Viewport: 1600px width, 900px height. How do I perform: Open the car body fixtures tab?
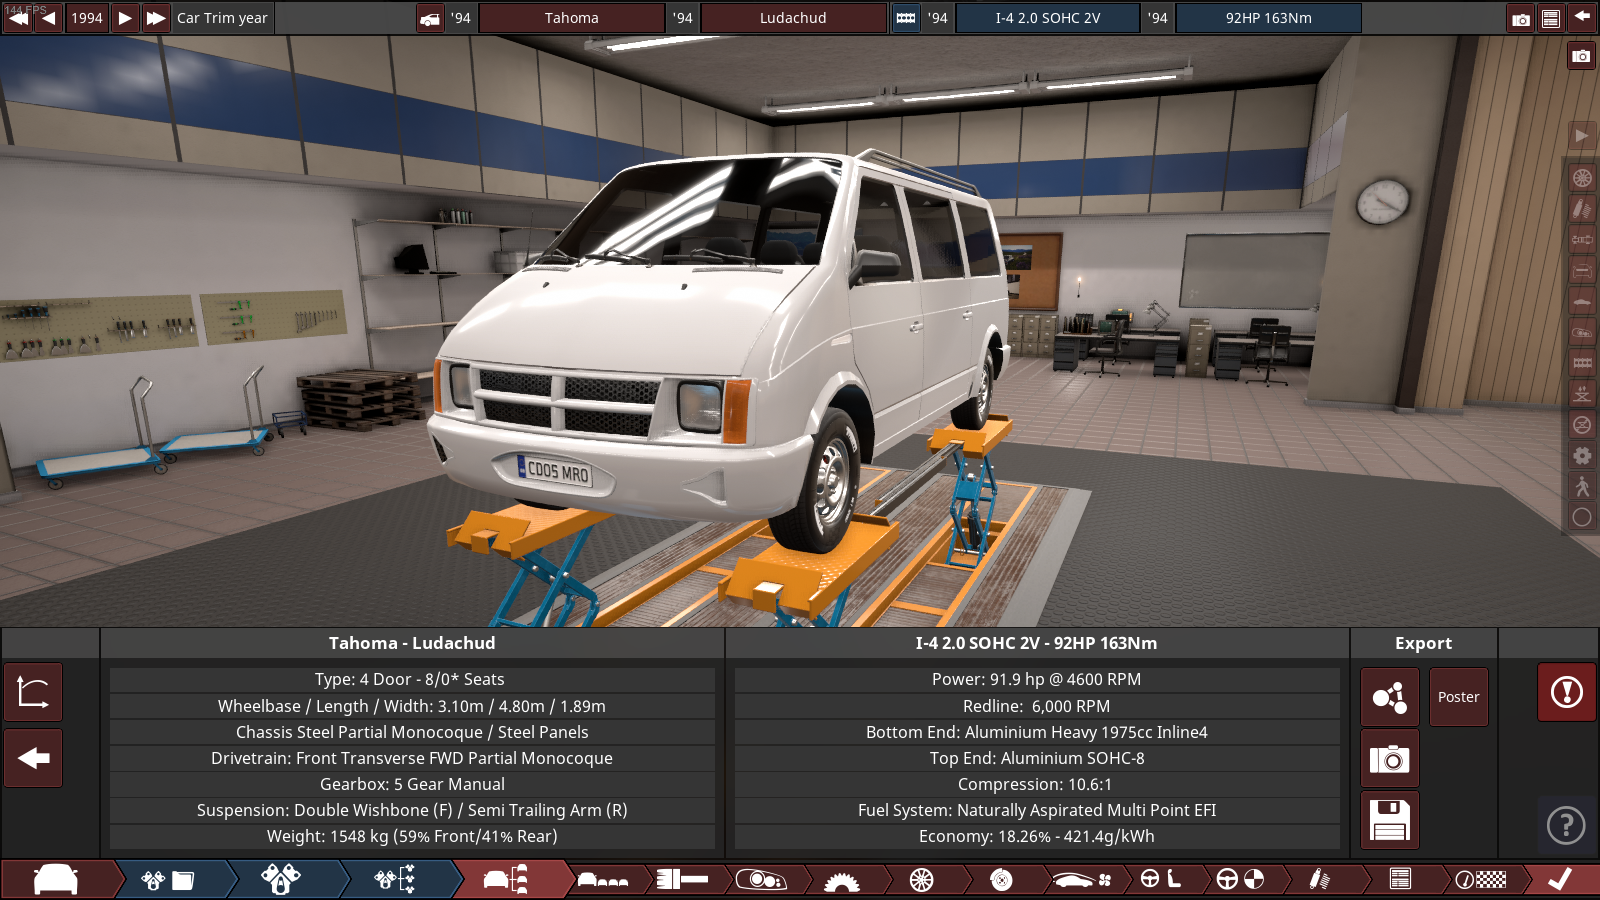click(x=603, y=880)
